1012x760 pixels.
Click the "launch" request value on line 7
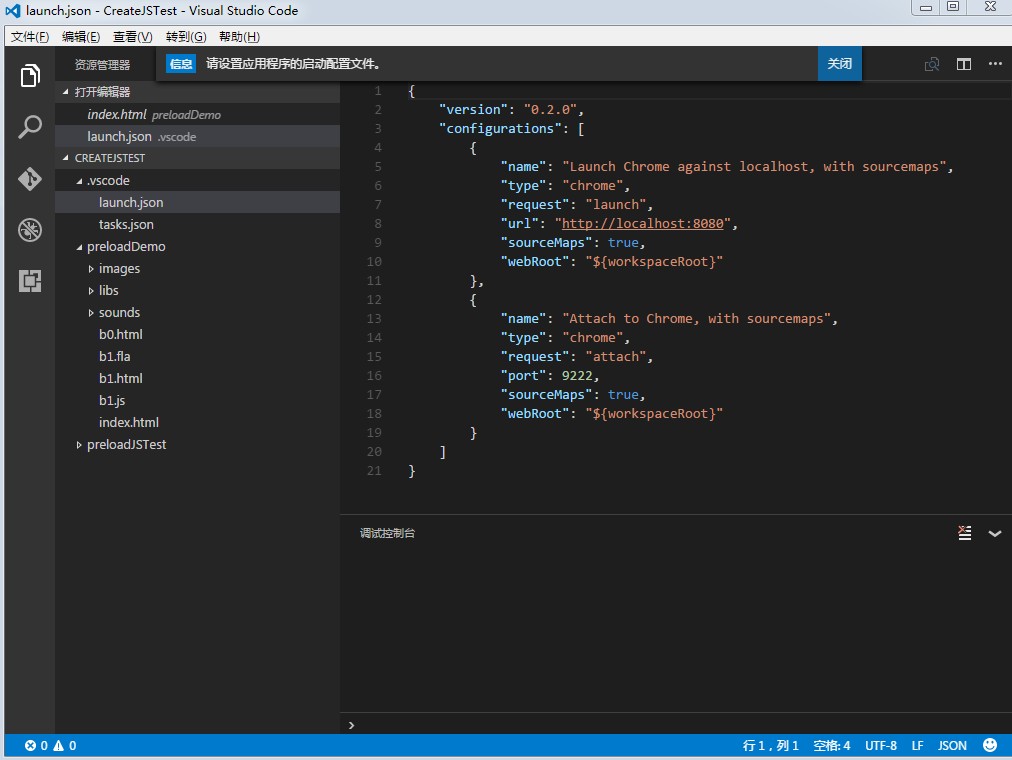pyautogui.click(x=616, y=205)
